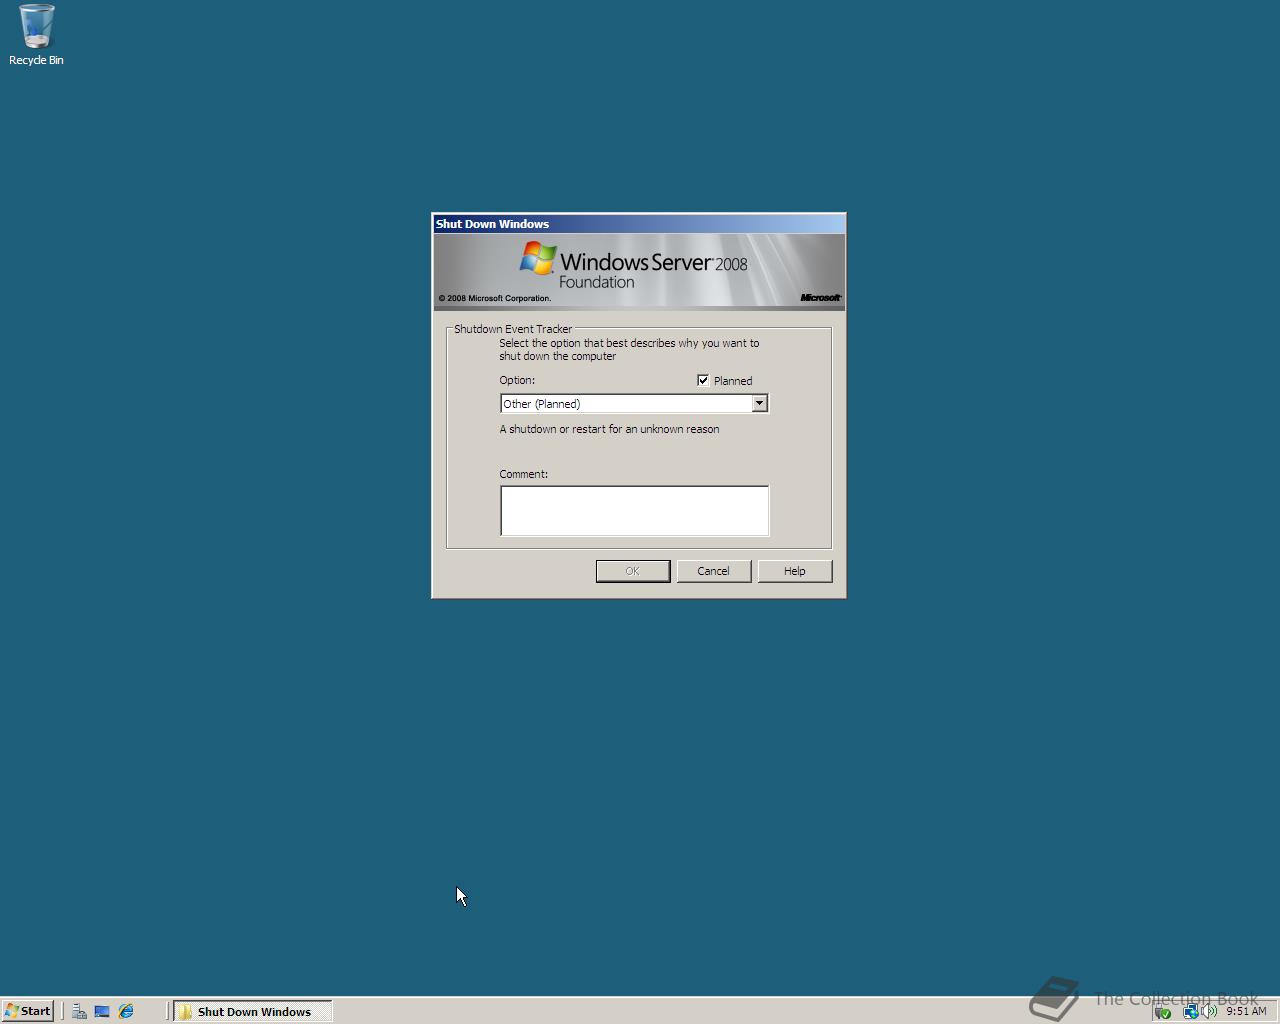
Task: Open Help for shutdown dialog
Action: [x=794, y=571]
